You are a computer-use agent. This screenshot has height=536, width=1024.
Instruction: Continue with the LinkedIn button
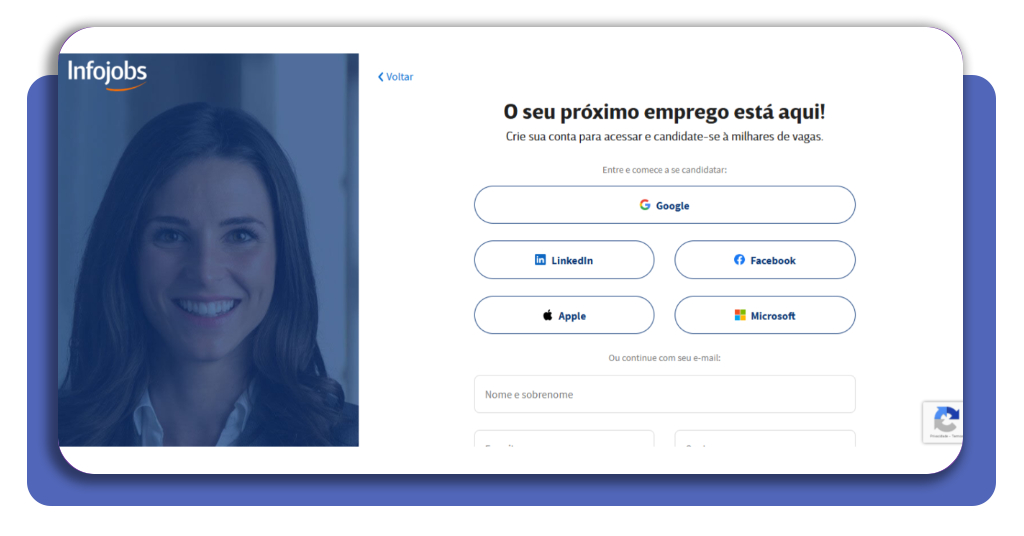tap(564, 260)
